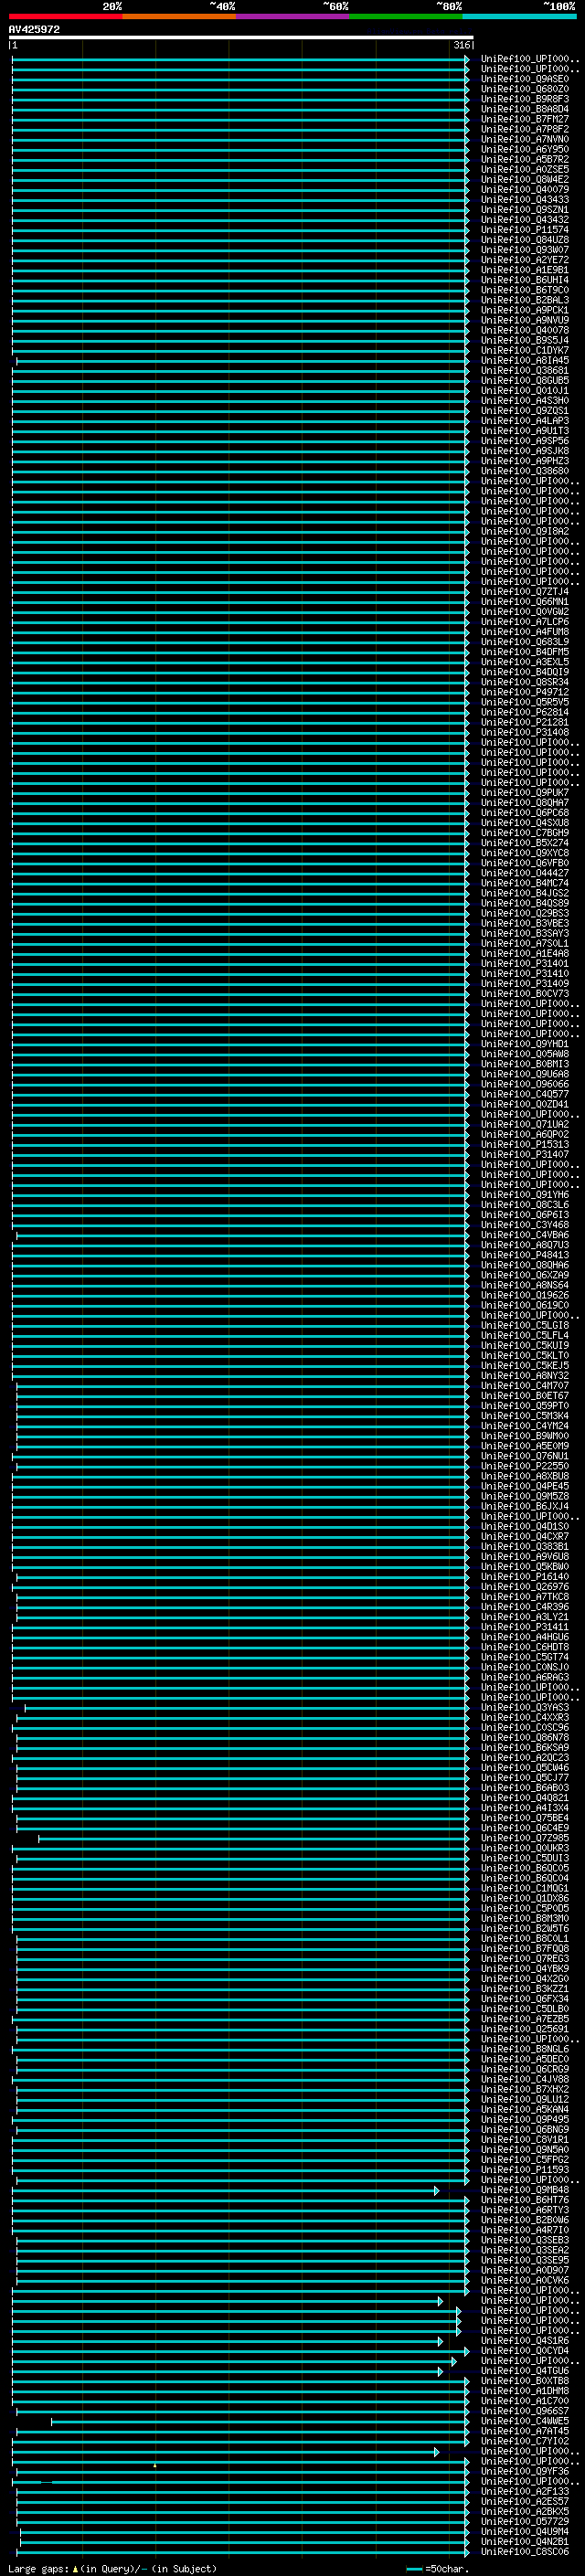Click the red 20% legend color bar
Screen dimensions: 585x2576
[x=65, y=17]
